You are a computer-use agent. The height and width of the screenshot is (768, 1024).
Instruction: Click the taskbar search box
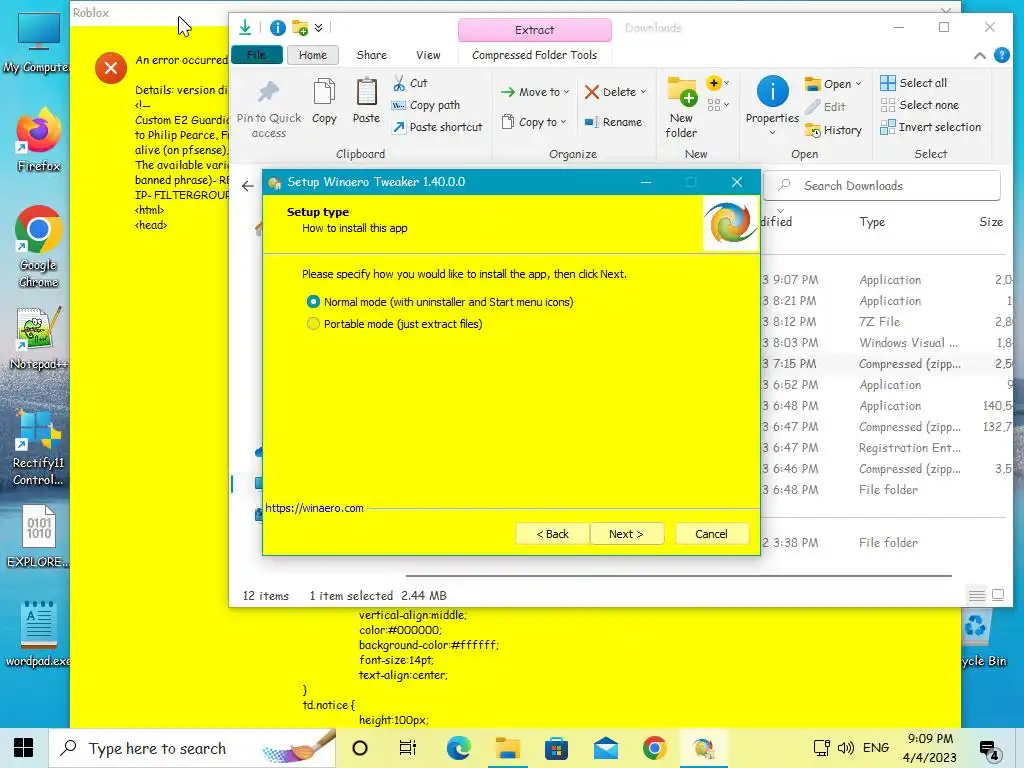[193, 748]
